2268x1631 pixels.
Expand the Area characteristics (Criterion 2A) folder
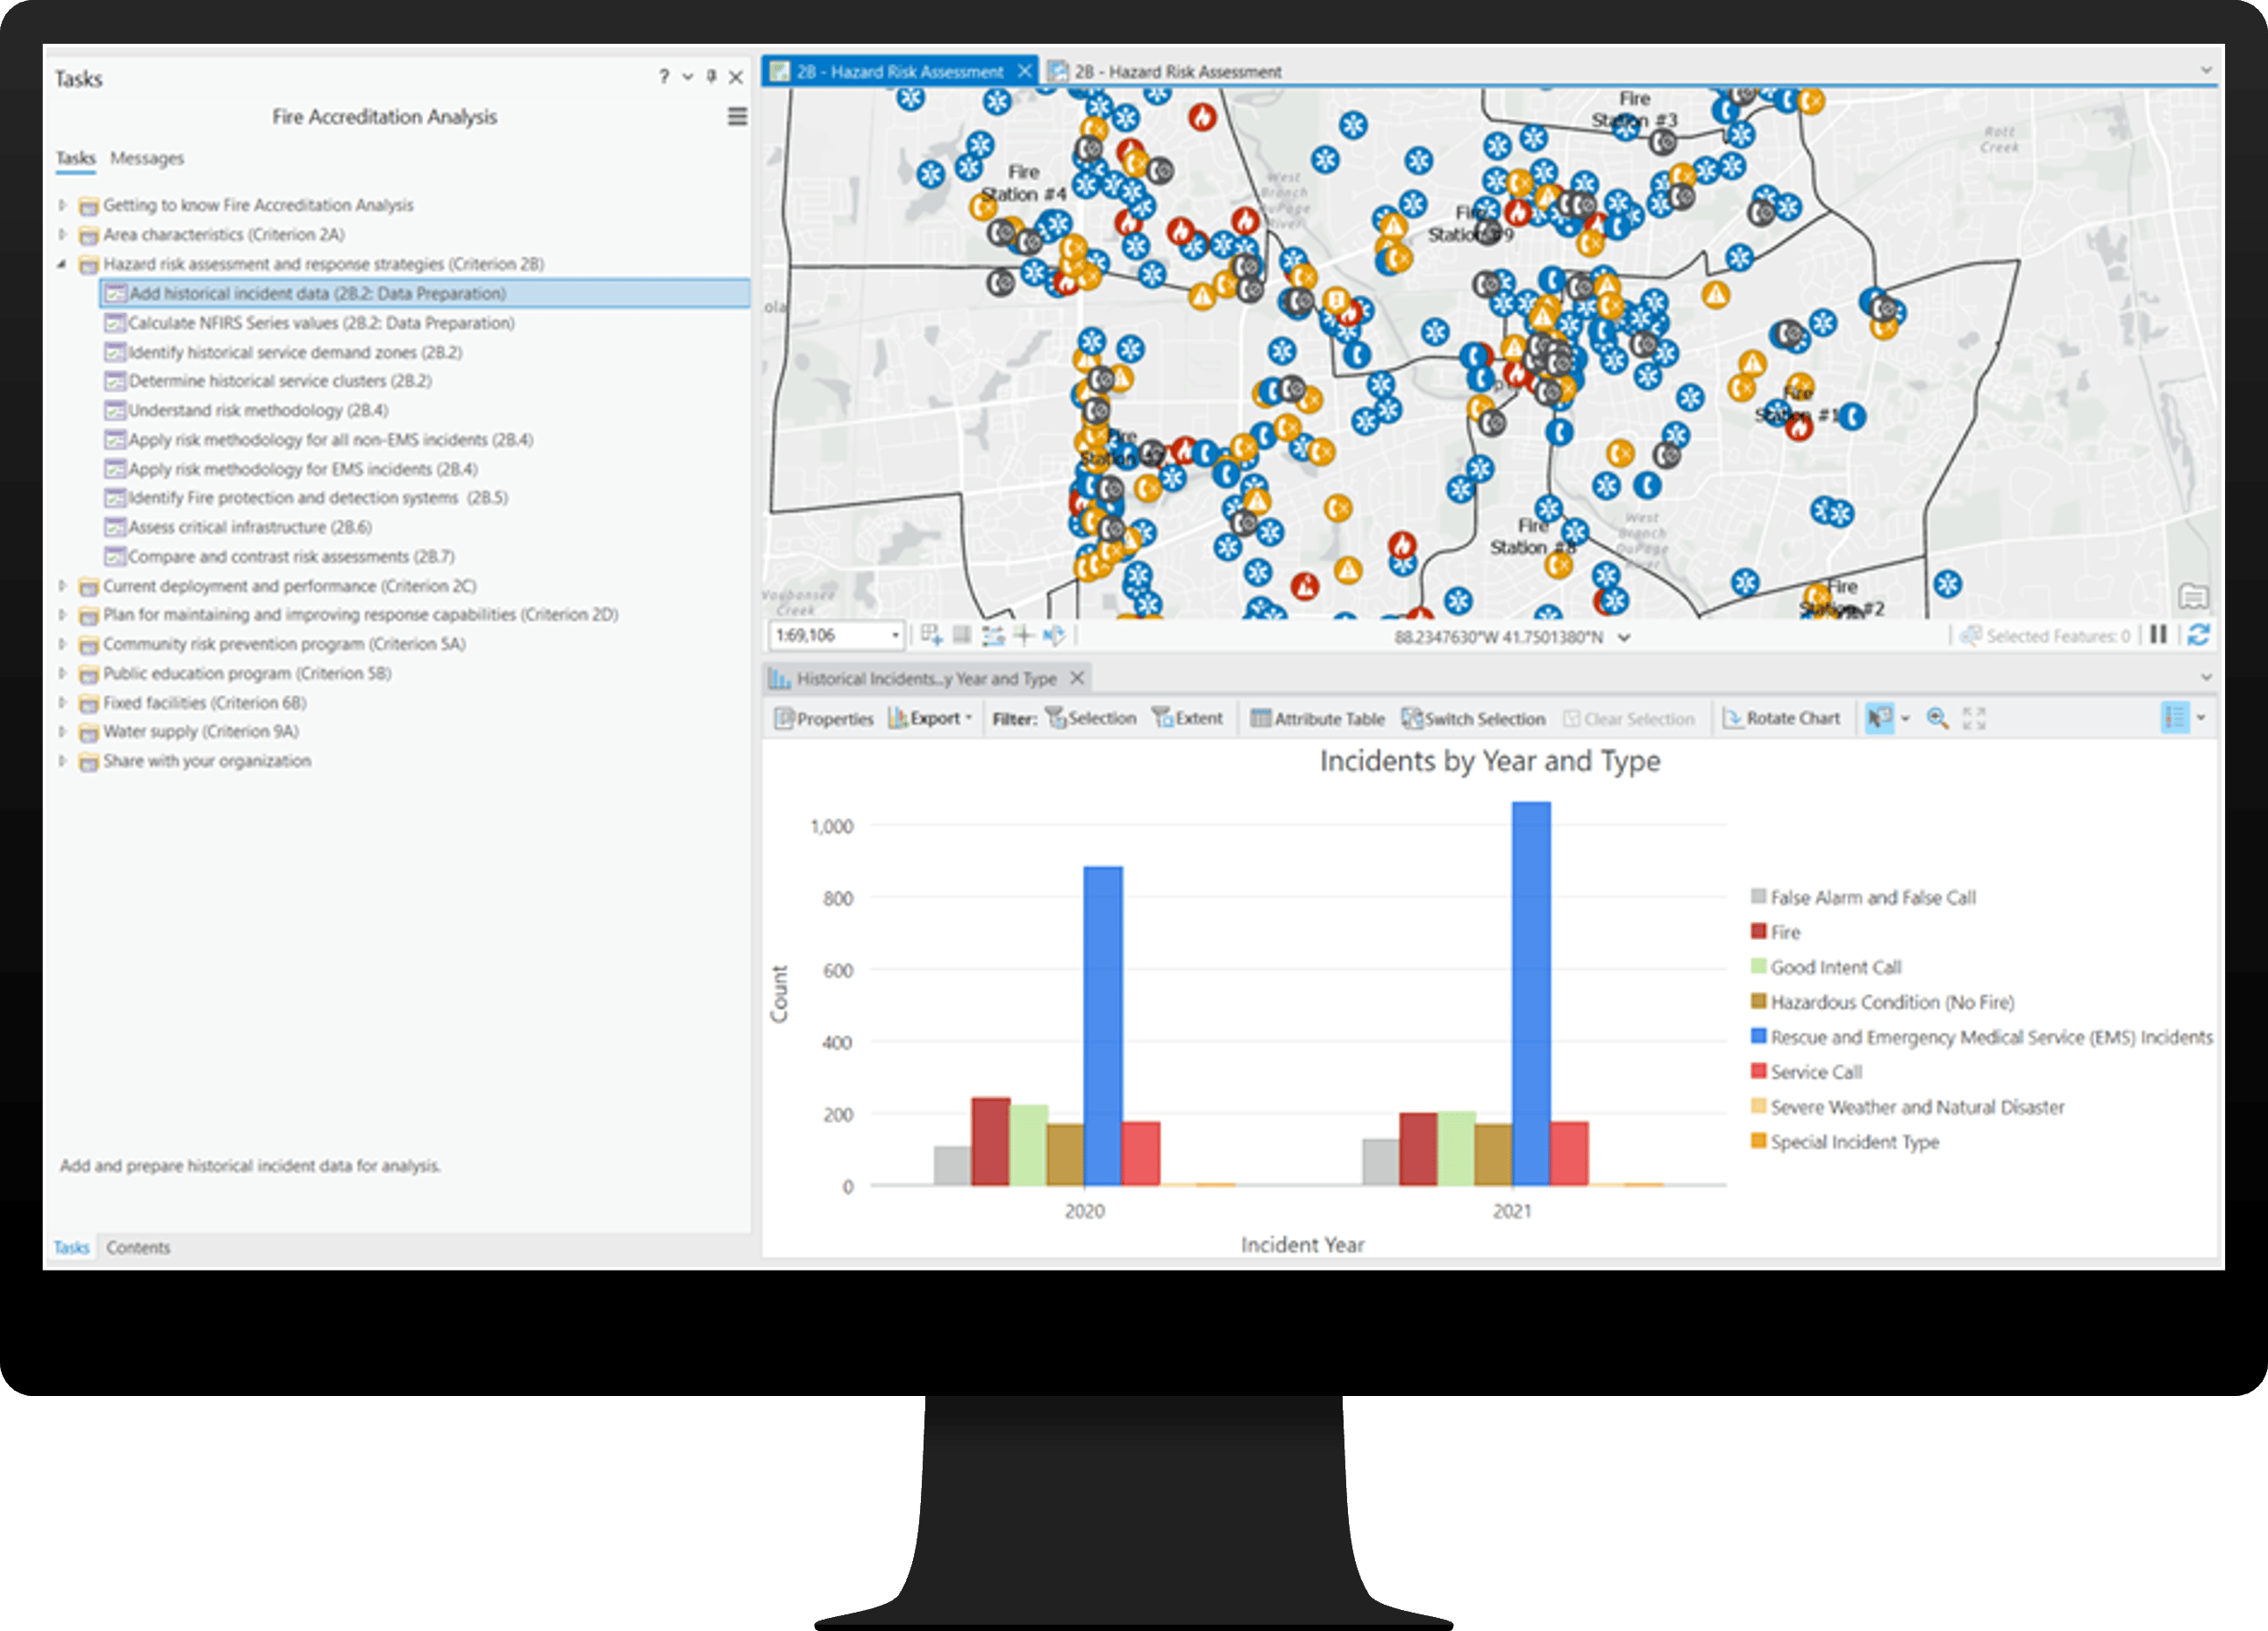[62, 234]
